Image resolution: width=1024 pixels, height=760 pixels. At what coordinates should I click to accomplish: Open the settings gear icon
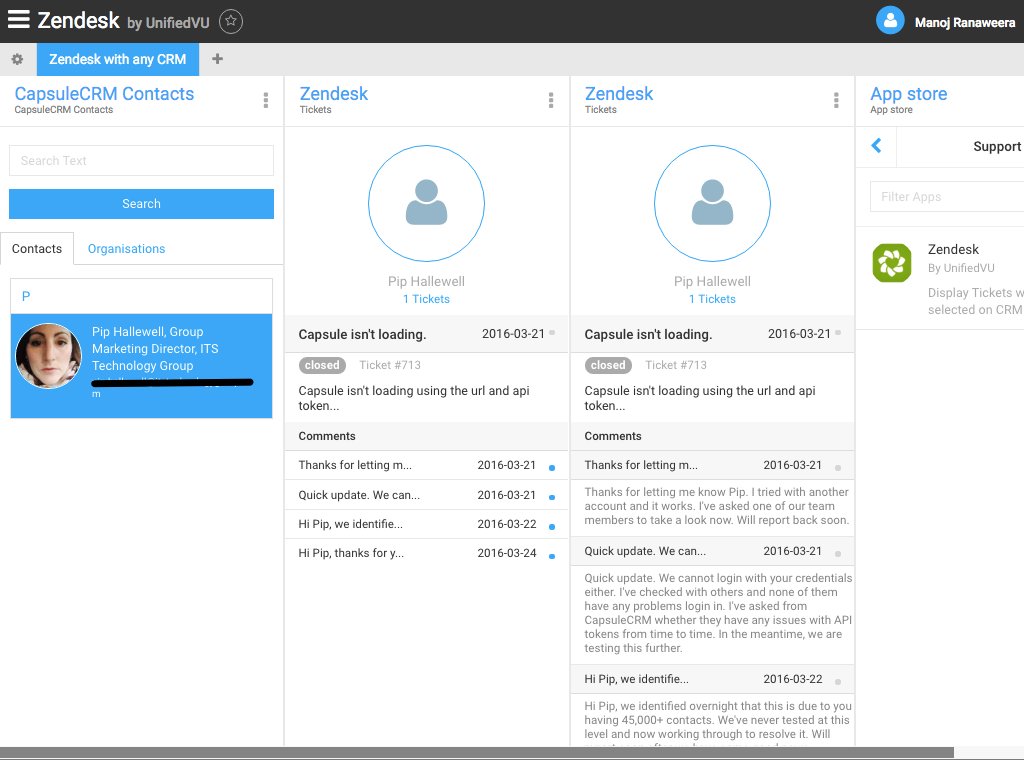coord(17,59)
